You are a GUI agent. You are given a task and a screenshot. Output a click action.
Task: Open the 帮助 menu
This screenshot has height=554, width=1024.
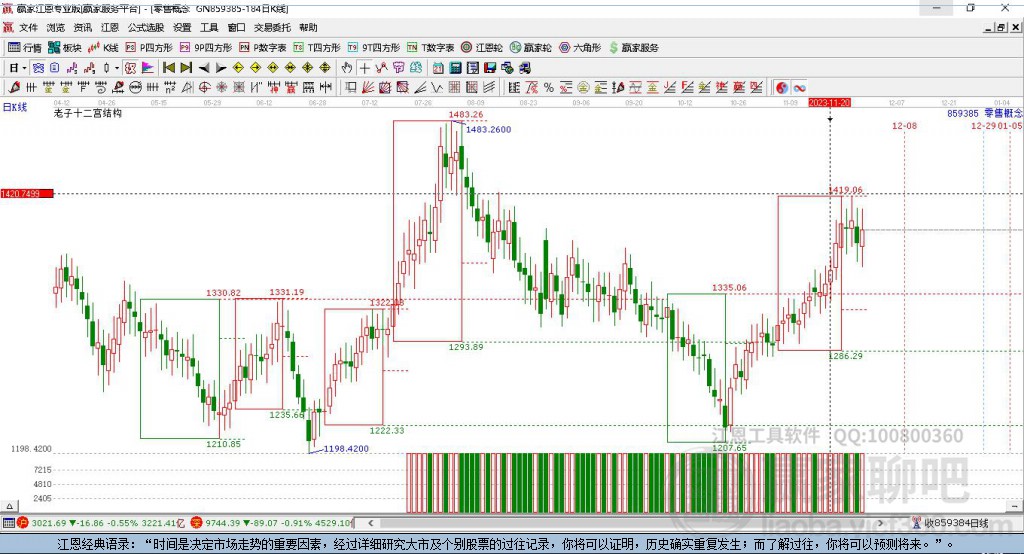click(x=308, y=27)
